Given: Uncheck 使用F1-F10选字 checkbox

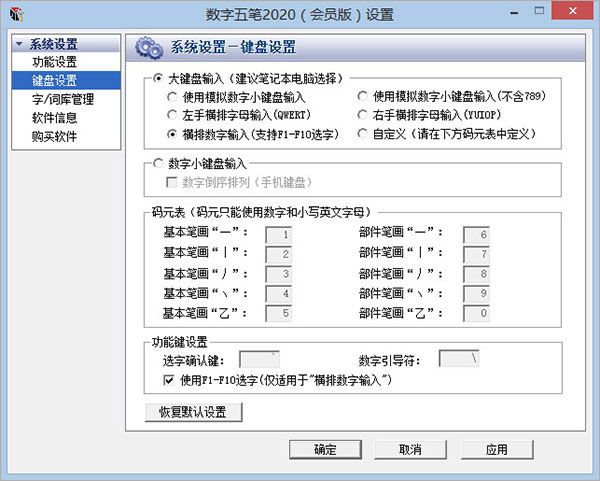Looking at the screenshot, I should [x=169, y=380].
